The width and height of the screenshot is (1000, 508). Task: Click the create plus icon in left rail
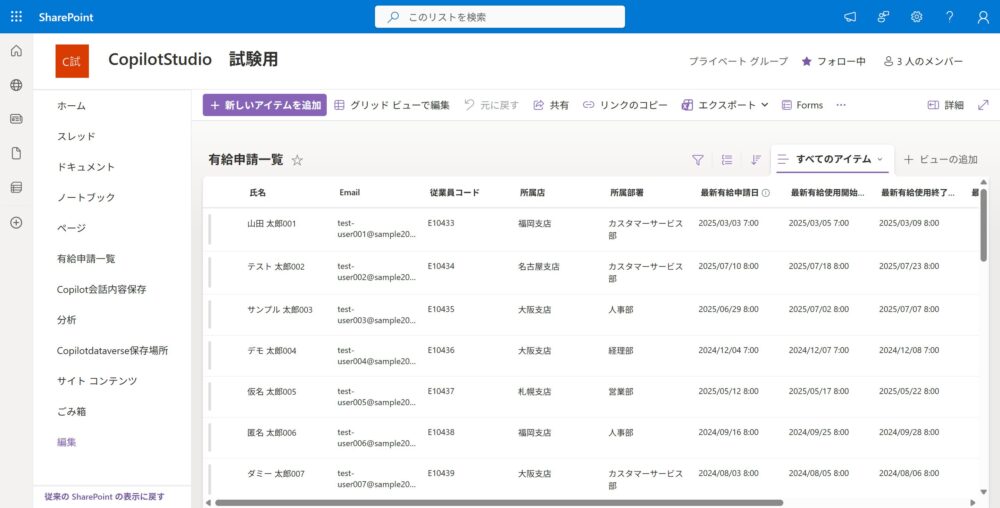coord(16,222)
